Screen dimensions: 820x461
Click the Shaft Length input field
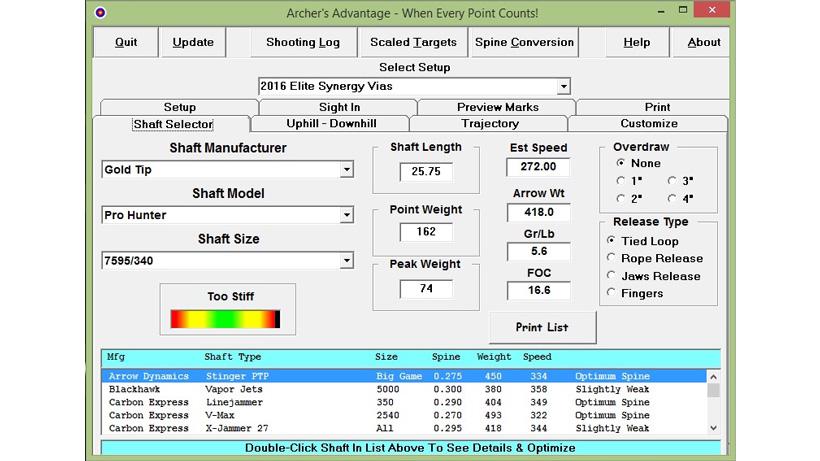point(426,171)
